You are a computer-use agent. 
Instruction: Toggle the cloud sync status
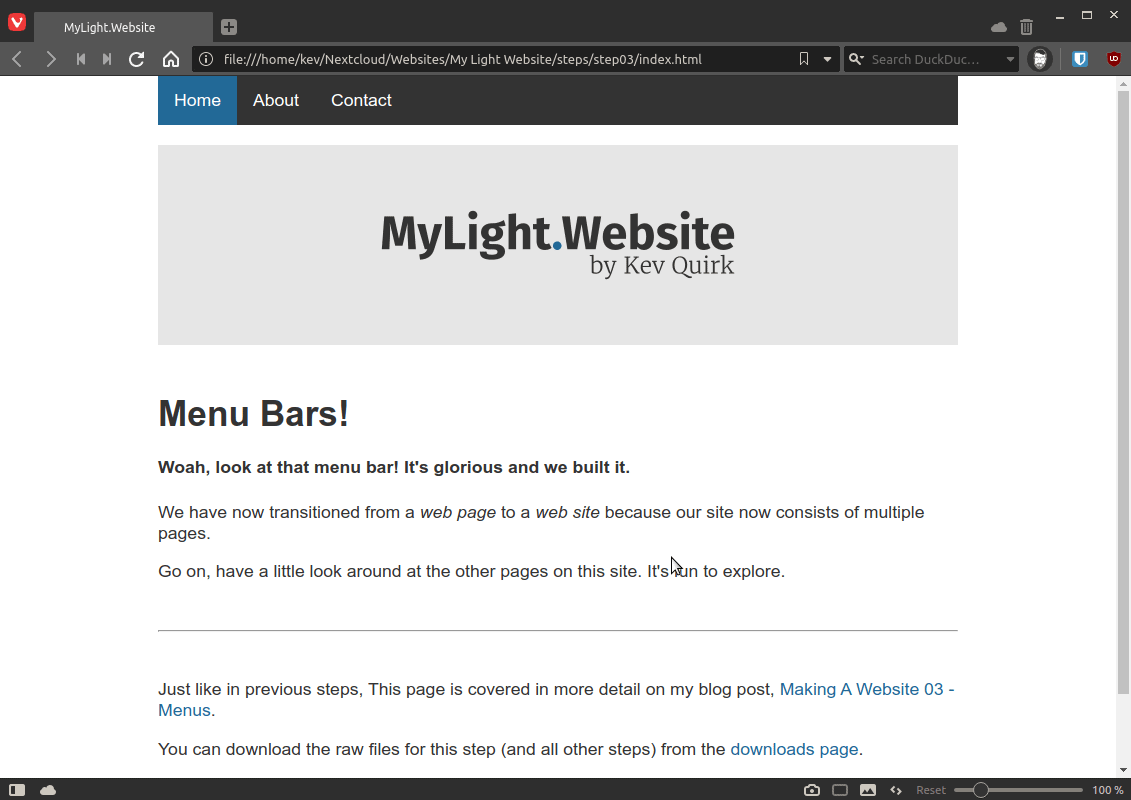point(46,790)
